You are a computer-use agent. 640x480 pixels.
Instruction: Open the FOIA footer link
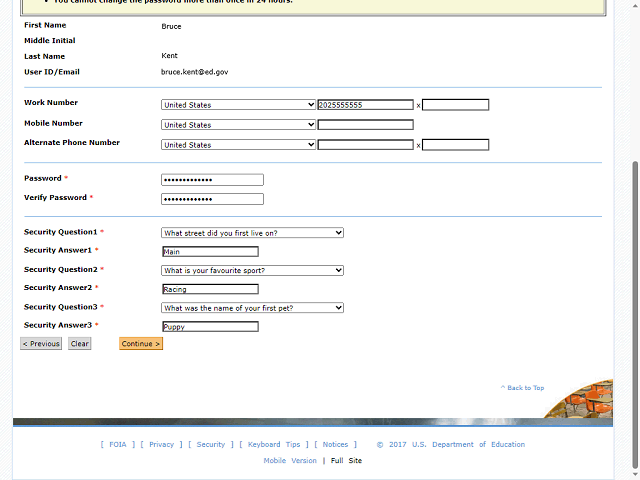[x=118, y=444]
